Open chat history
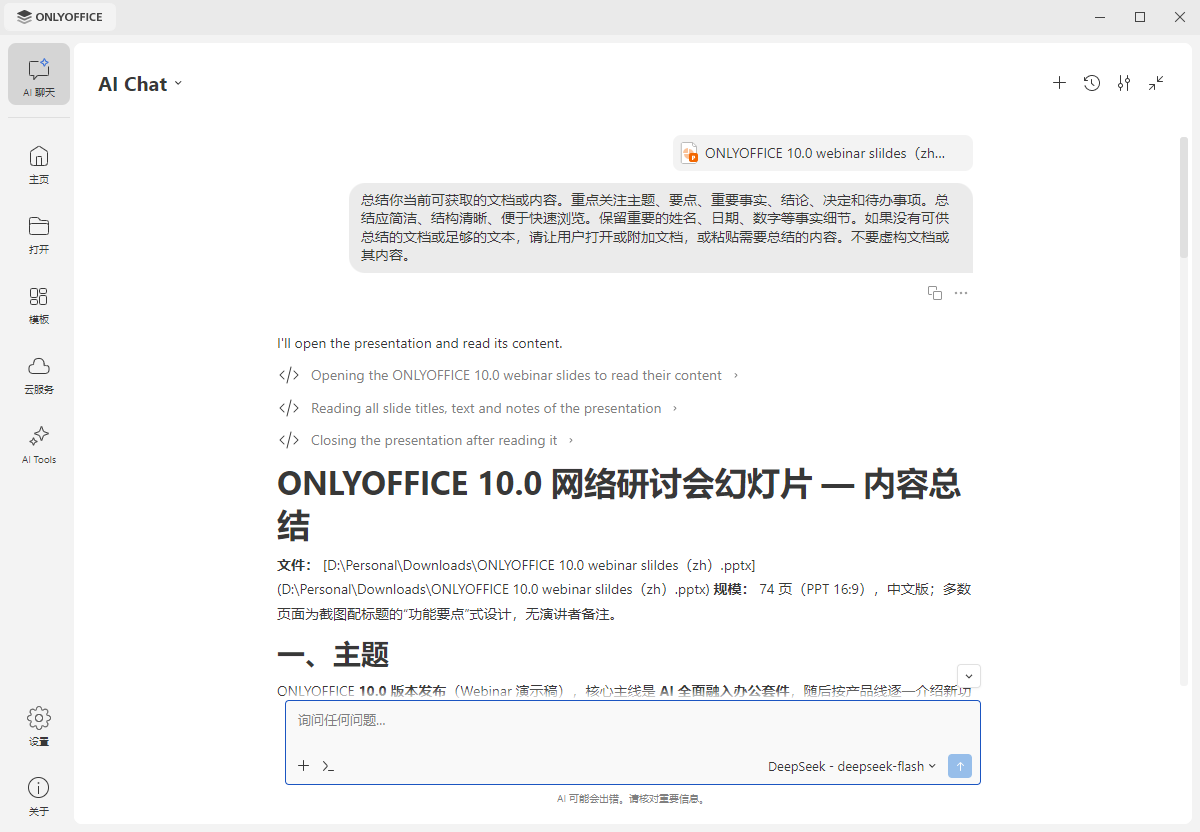Viewport: 1200px width, 832px height. [x=1092, y=83]
